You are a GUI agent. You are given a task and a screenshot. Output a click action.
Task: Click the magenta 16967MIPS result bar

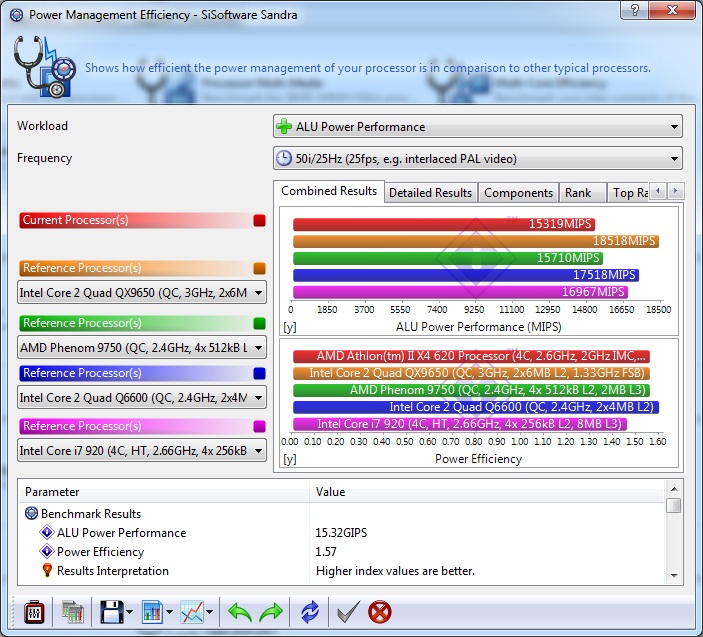(460, 292)
